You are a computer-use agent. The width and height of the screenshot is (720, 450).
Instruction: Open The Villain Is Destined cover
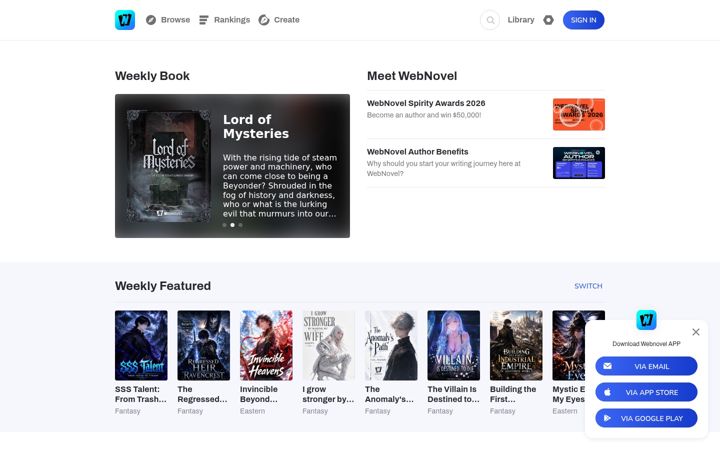[453, 345]
